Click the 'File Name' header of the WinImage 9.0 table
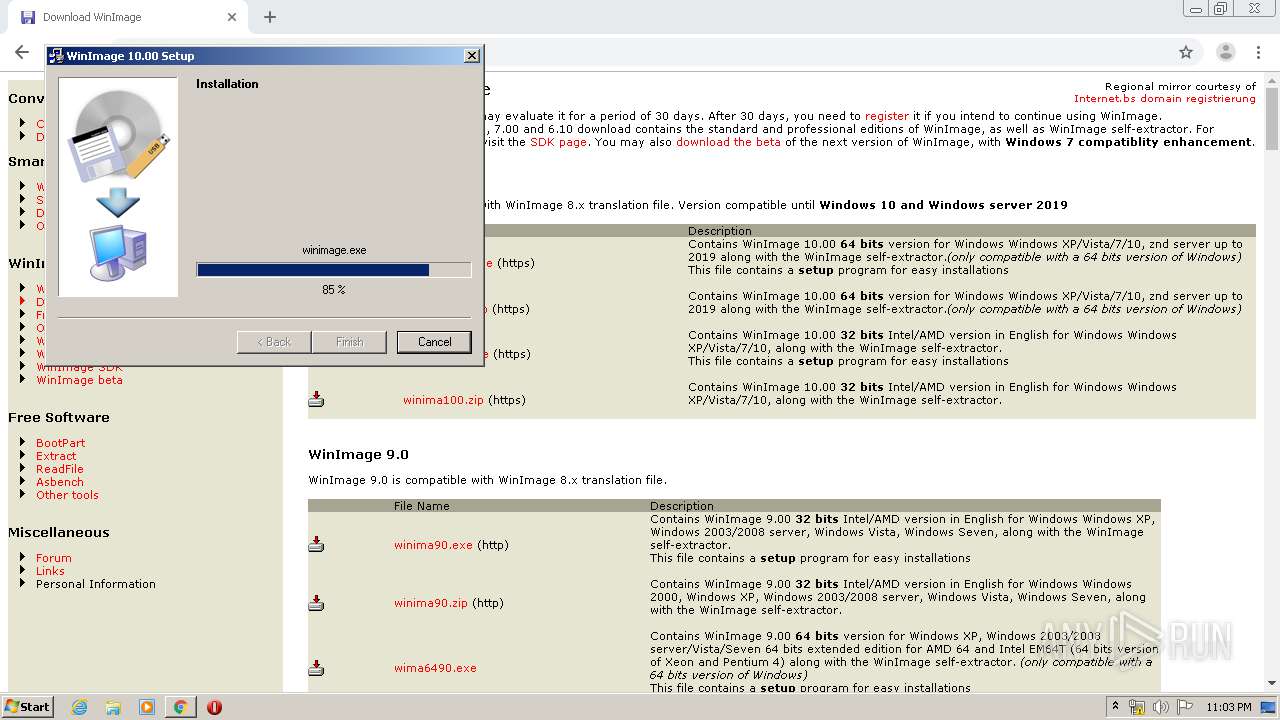This screenshot has height=720, width=1280. click(422, 506)
